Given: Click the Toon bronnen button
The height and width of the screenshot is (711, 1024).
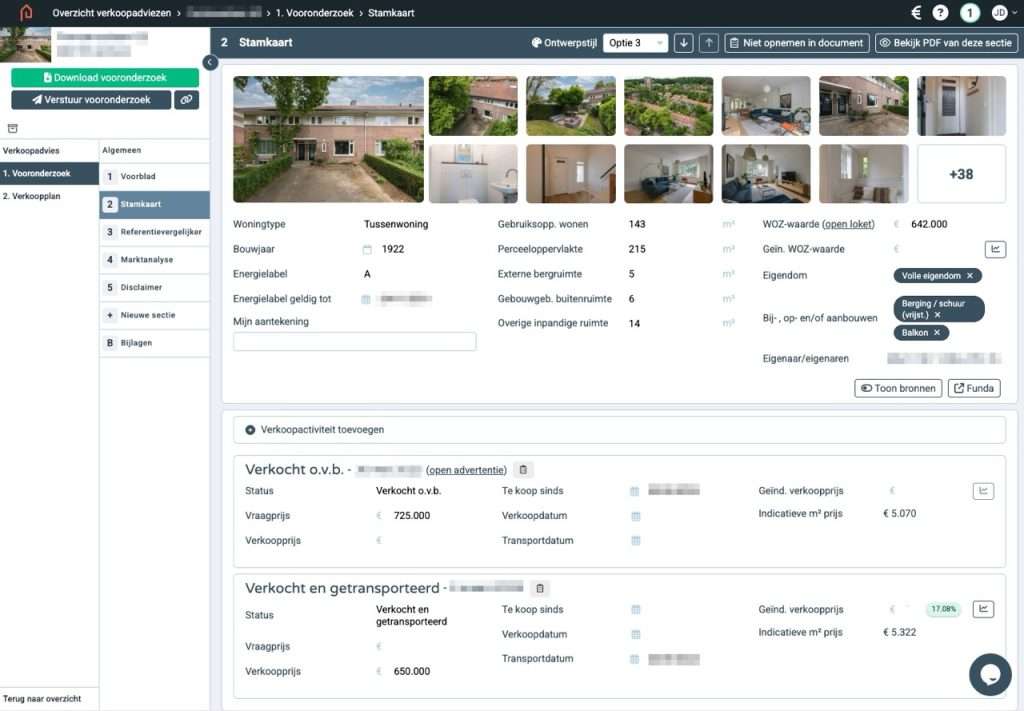Looking at the screenshot, I should (898, 388).
